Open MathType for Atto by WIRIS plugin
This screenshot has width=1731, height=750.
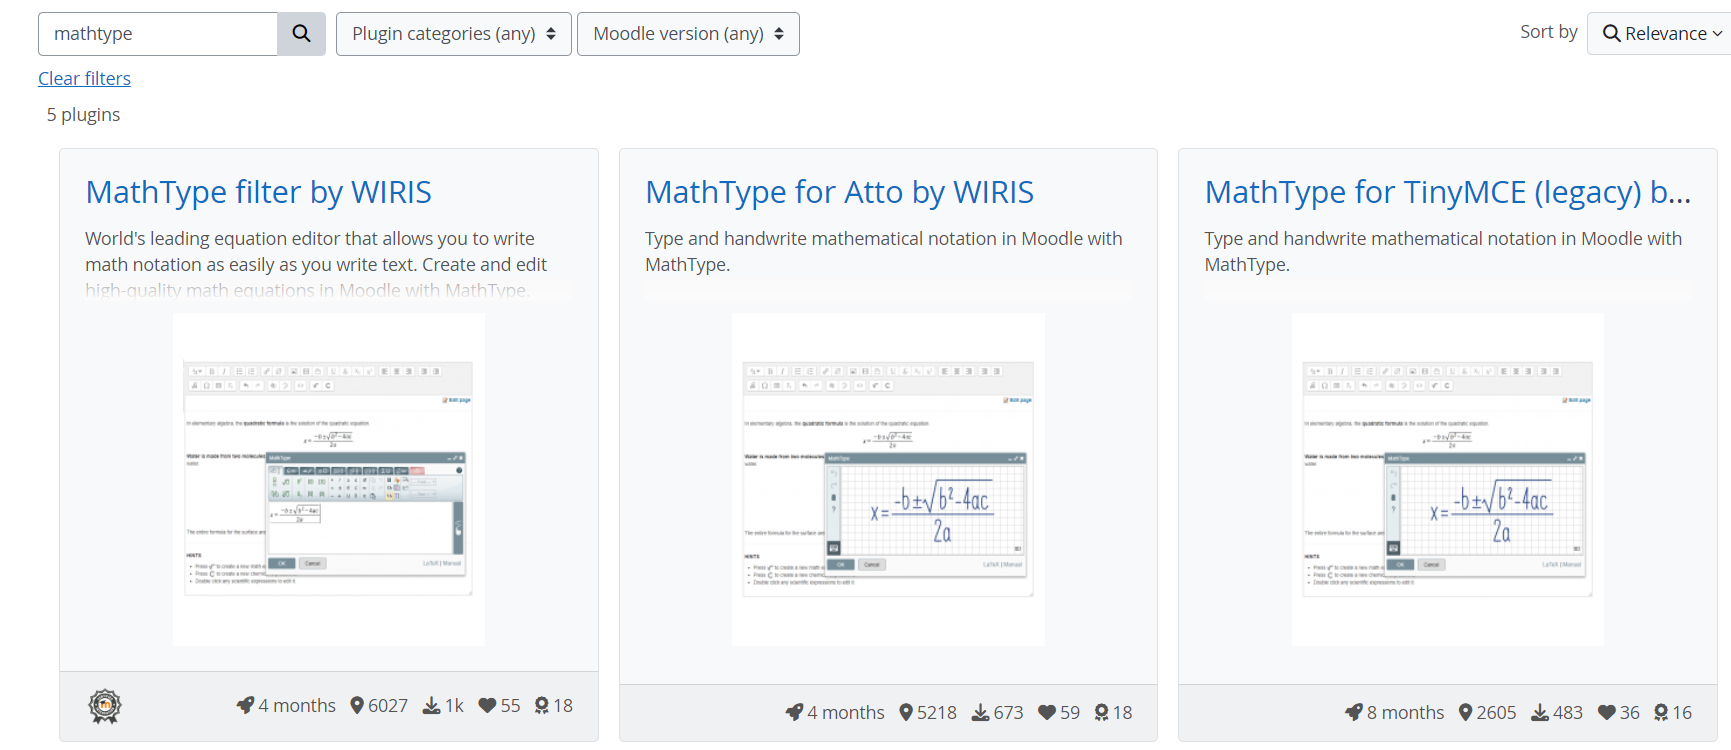839,192
